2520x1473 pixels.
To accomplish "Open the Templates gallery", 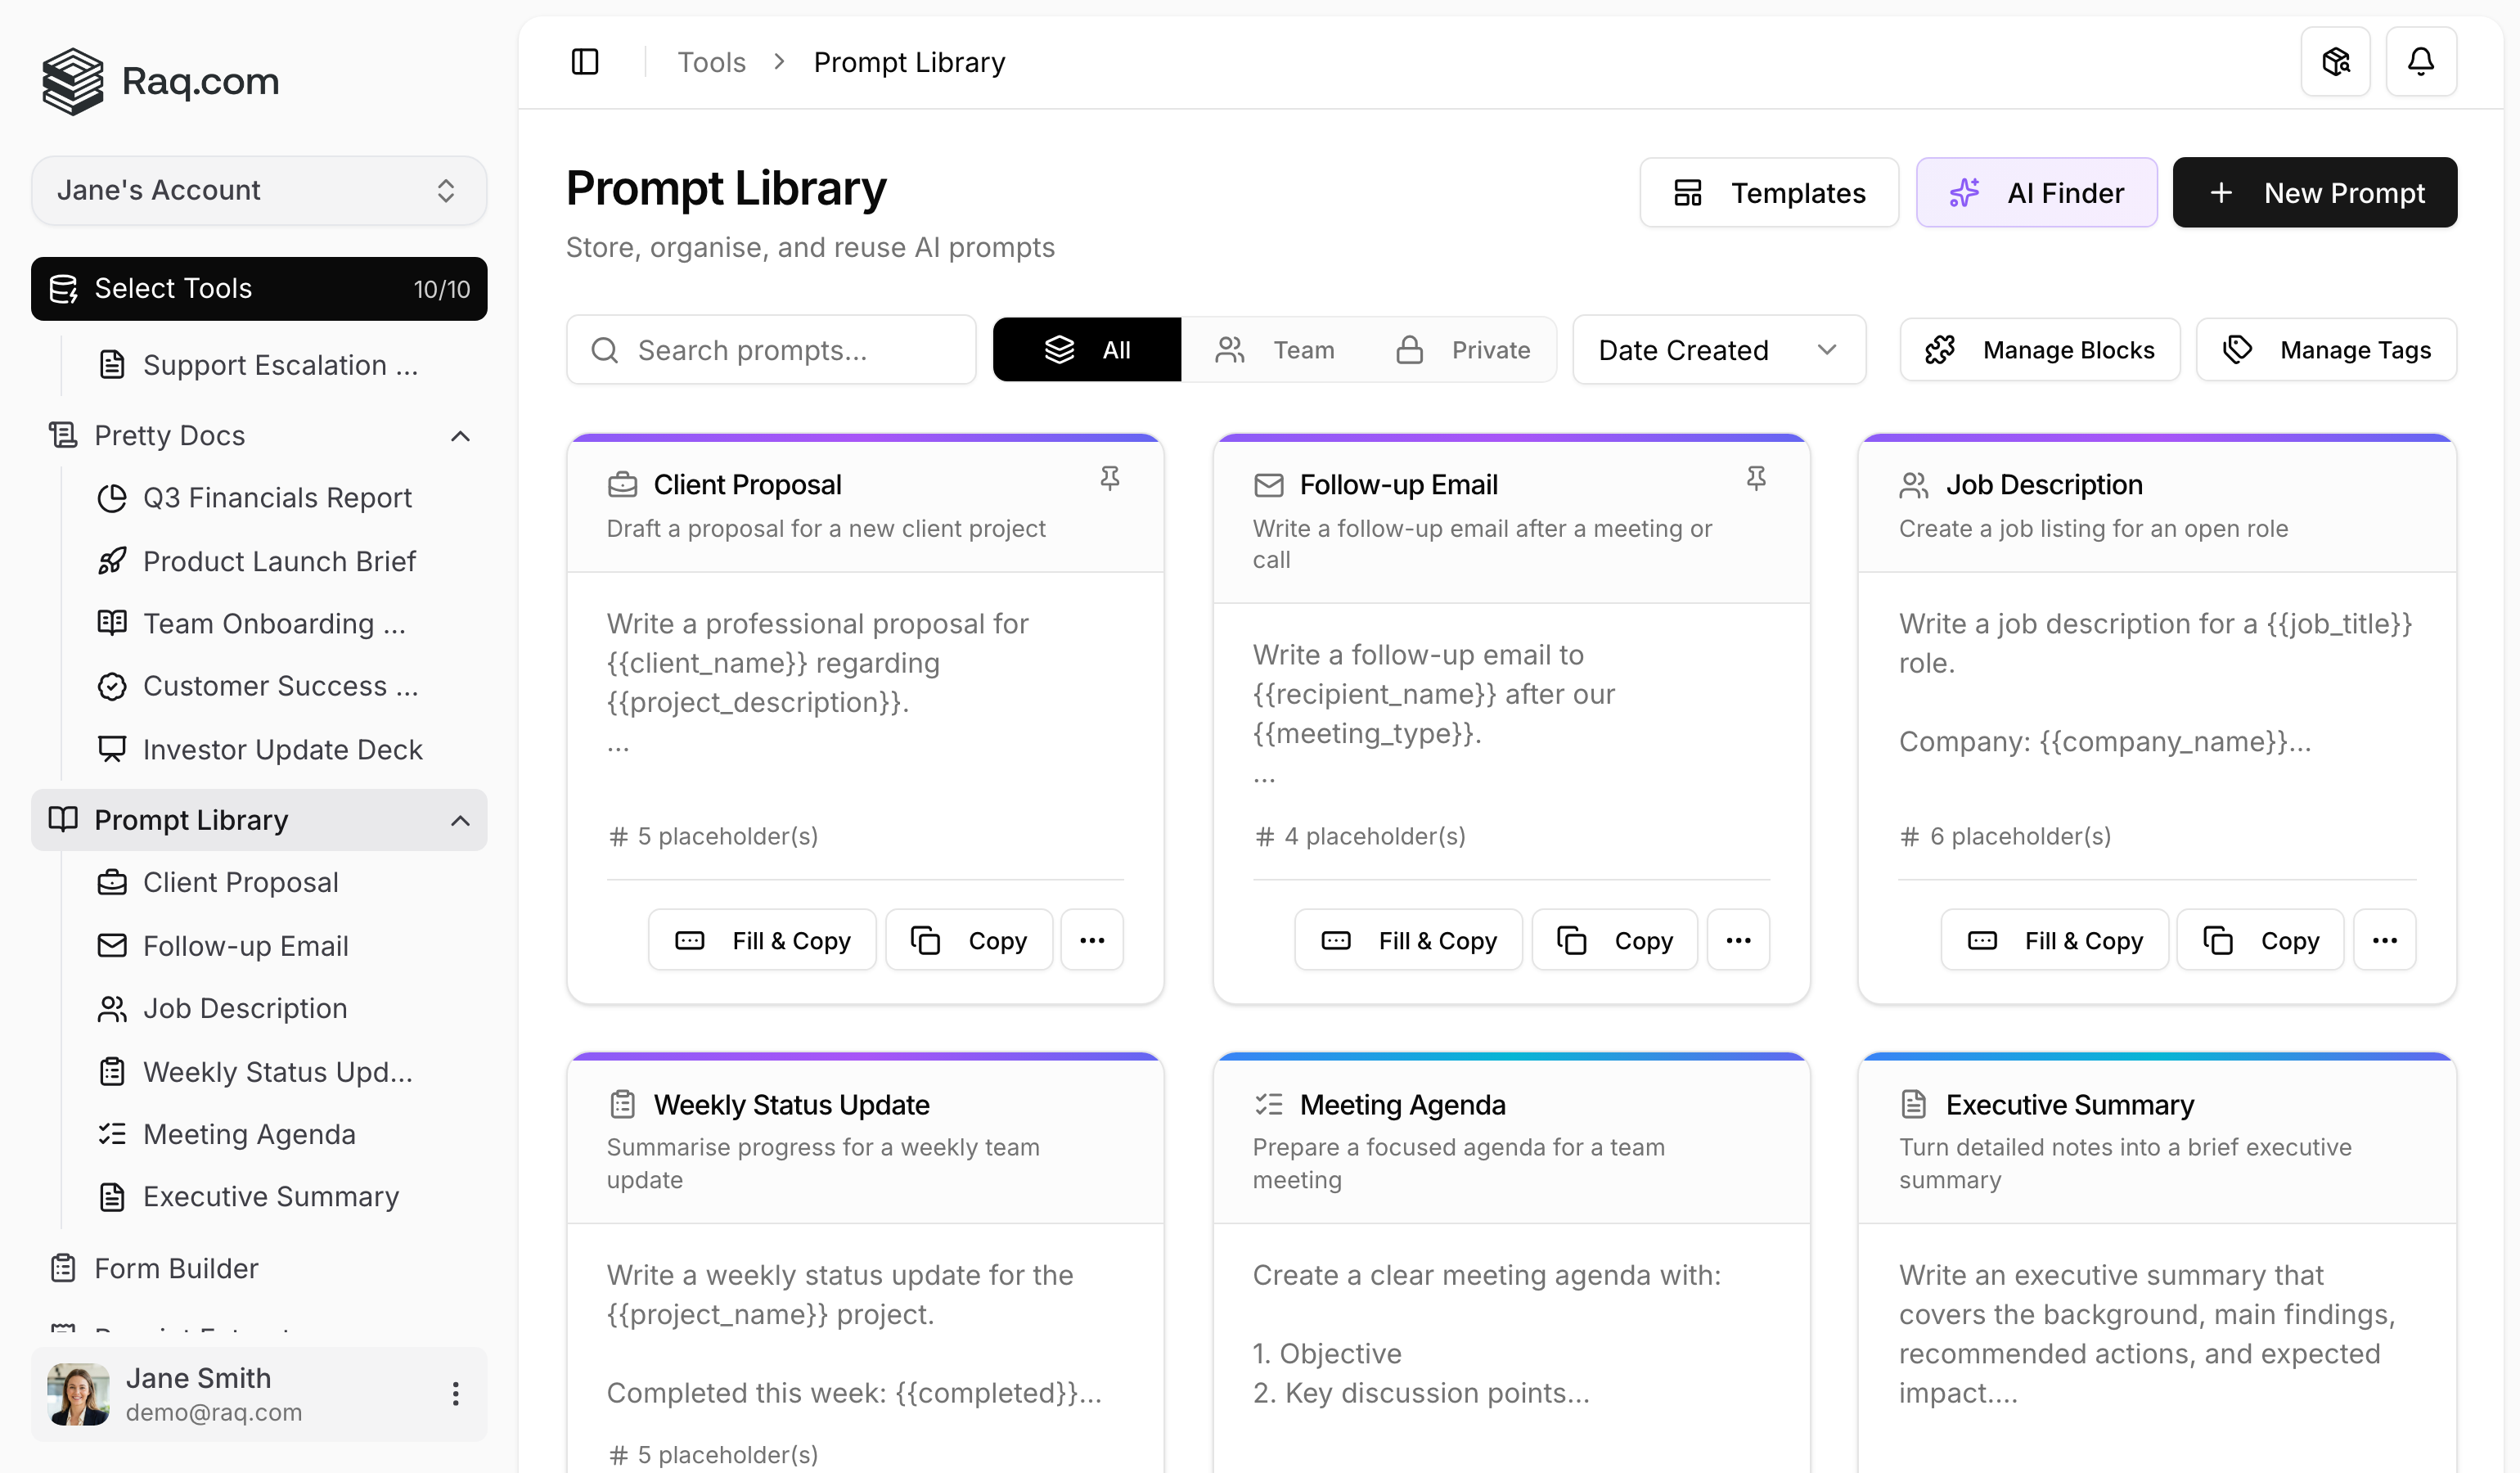I will pos(1769,192).
